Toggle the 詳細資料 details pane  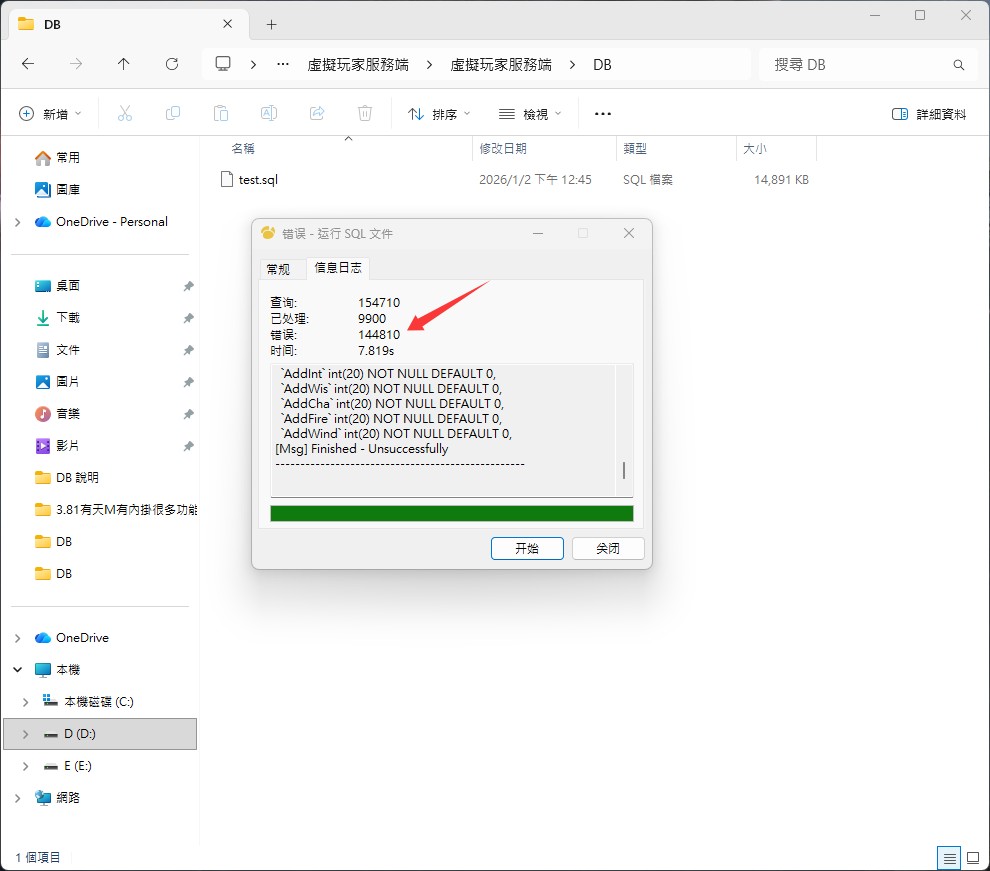929,114
